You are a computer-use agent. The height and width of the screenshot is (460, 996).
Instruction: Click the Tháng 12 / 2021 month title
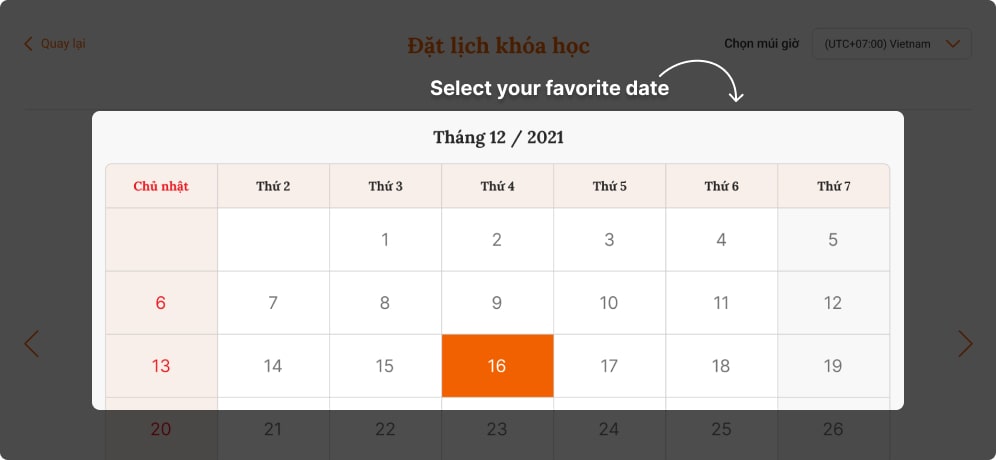498,137
